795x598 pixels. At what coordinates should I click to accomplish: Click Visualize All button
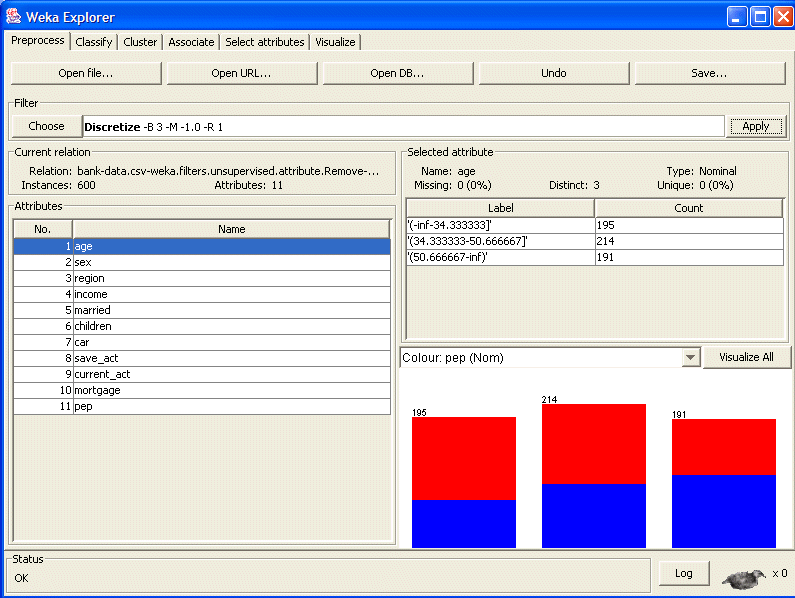pyautogui.click(x=746, y=357)
